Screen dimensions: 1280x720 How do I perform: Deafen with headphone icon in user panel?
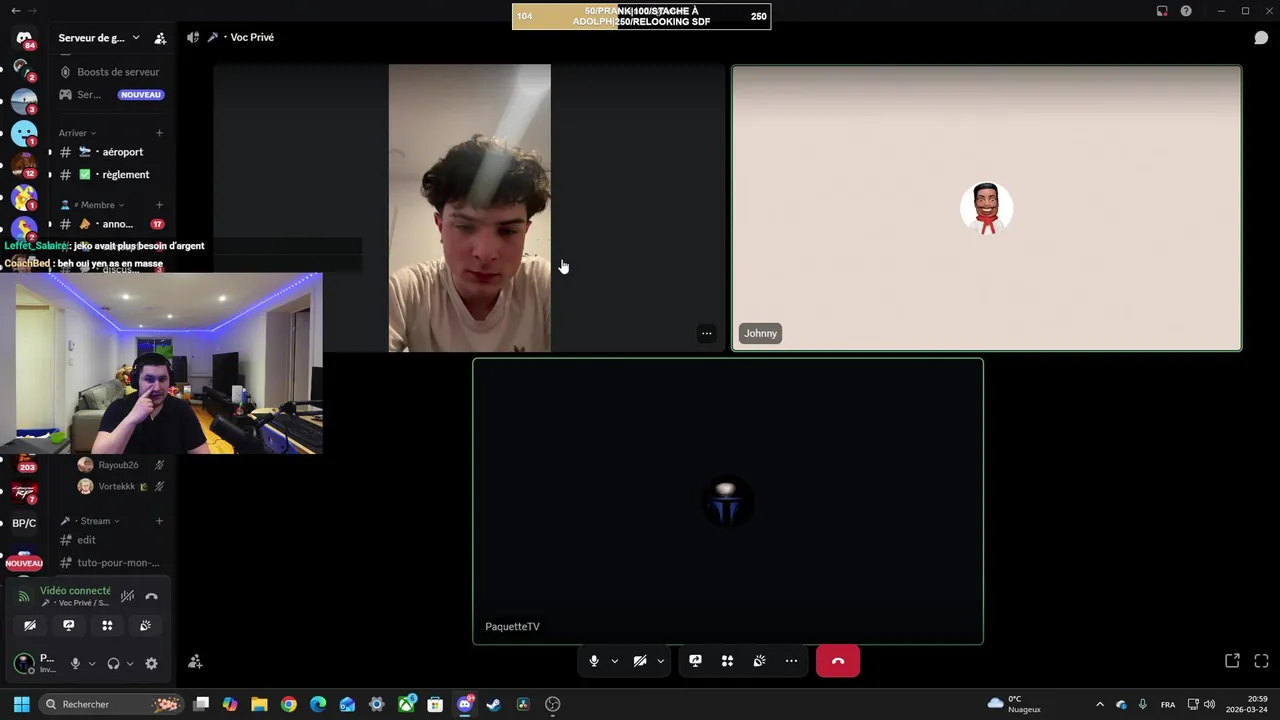(113, 663)
